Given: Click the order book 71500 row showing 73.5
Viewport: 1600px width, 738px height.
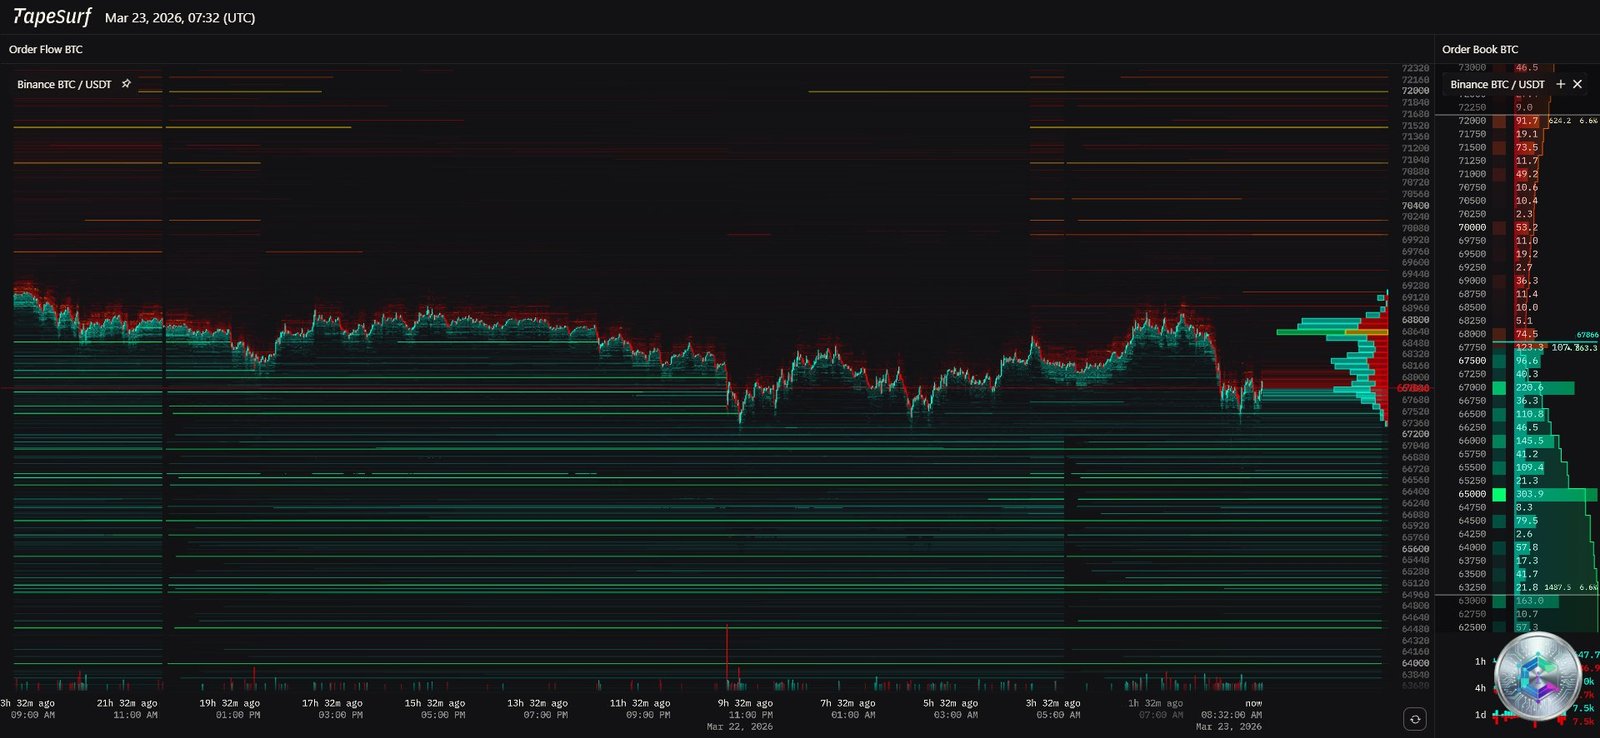Looking at the screenshot, I should (1517, 147).
